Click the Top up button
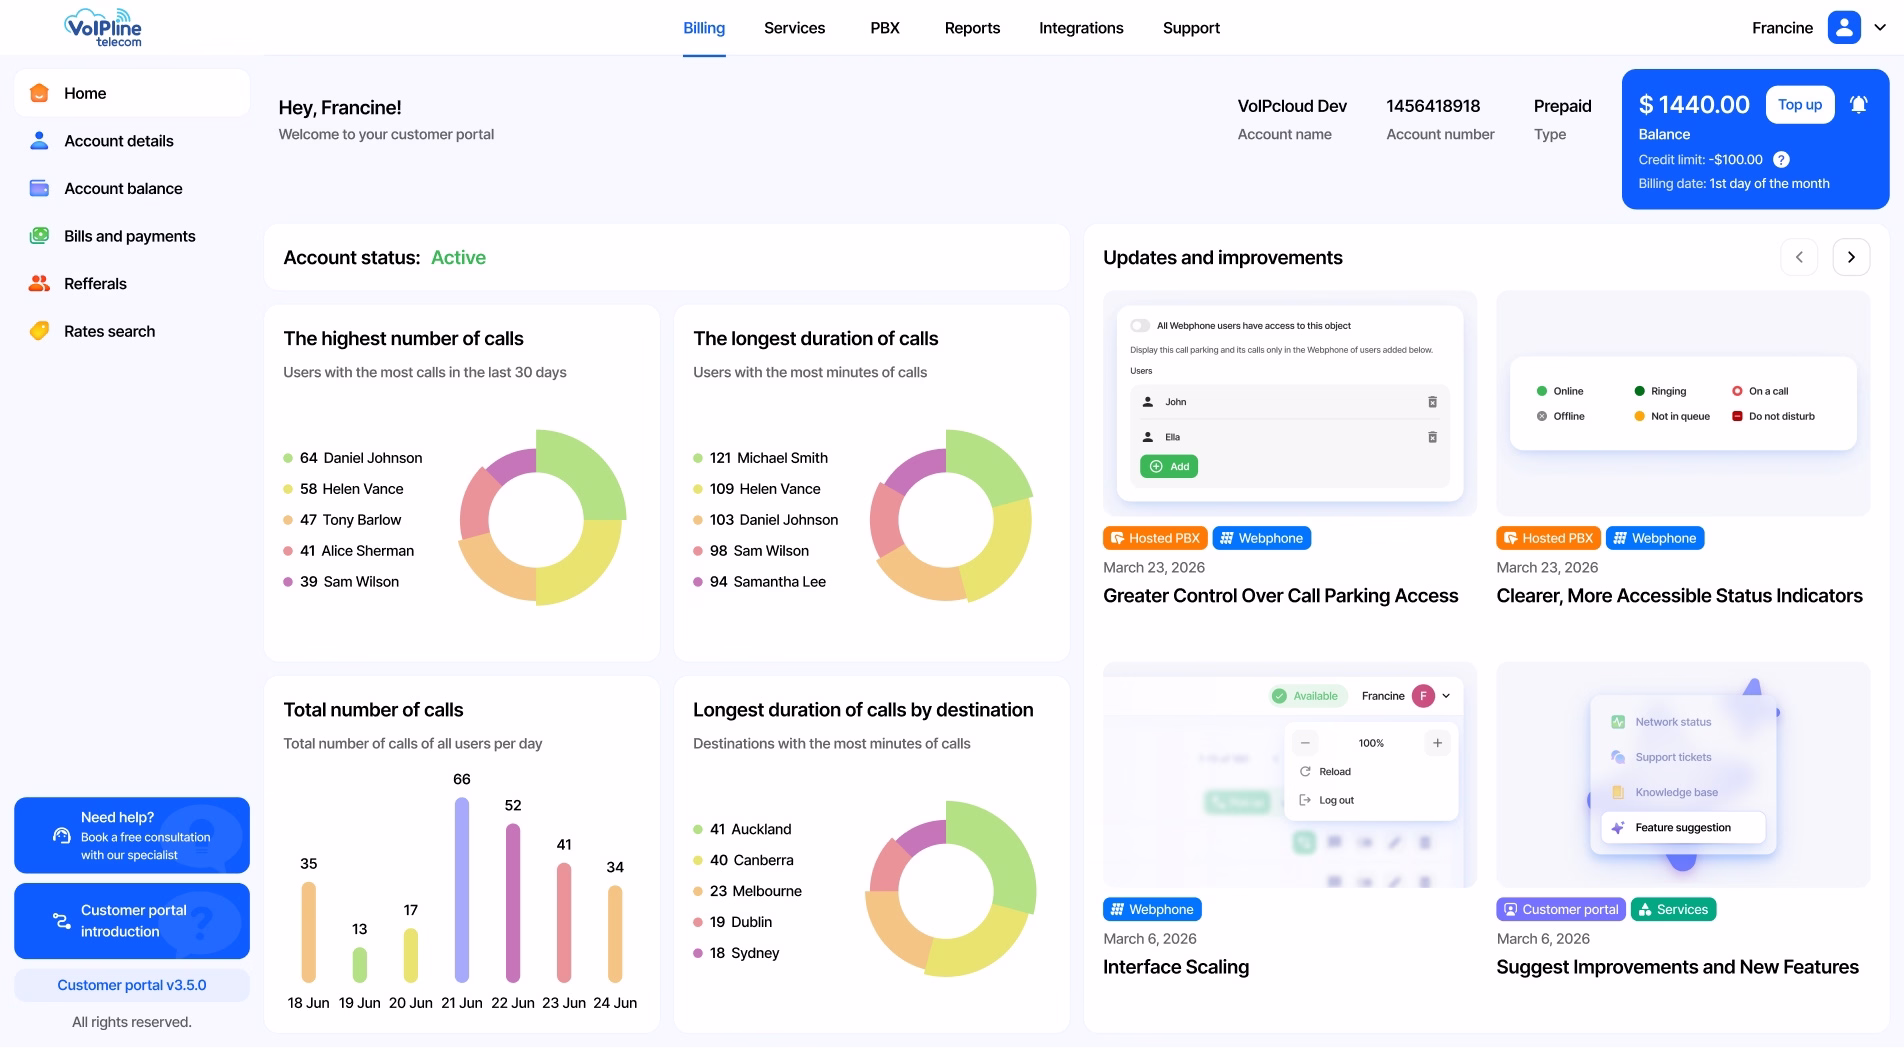1904x1048 pixels. pyautogui.click(x=1800, y=105)
